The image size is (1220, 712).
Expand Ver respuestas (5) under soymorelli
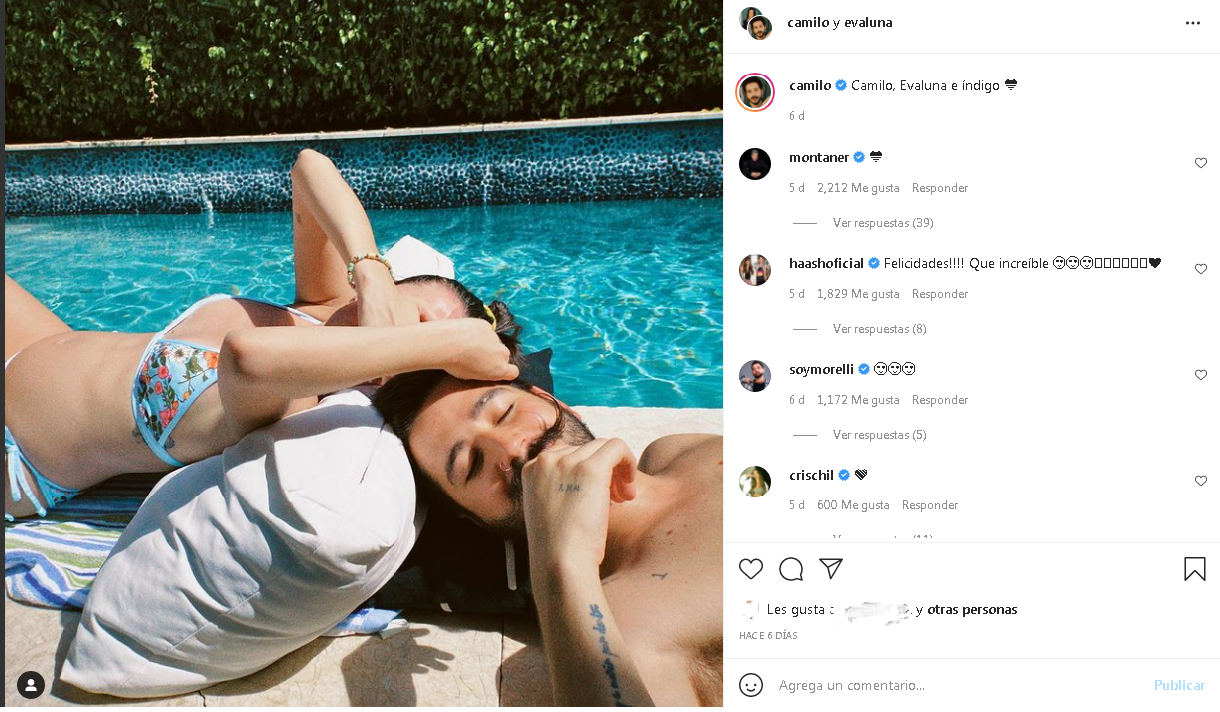880,435
